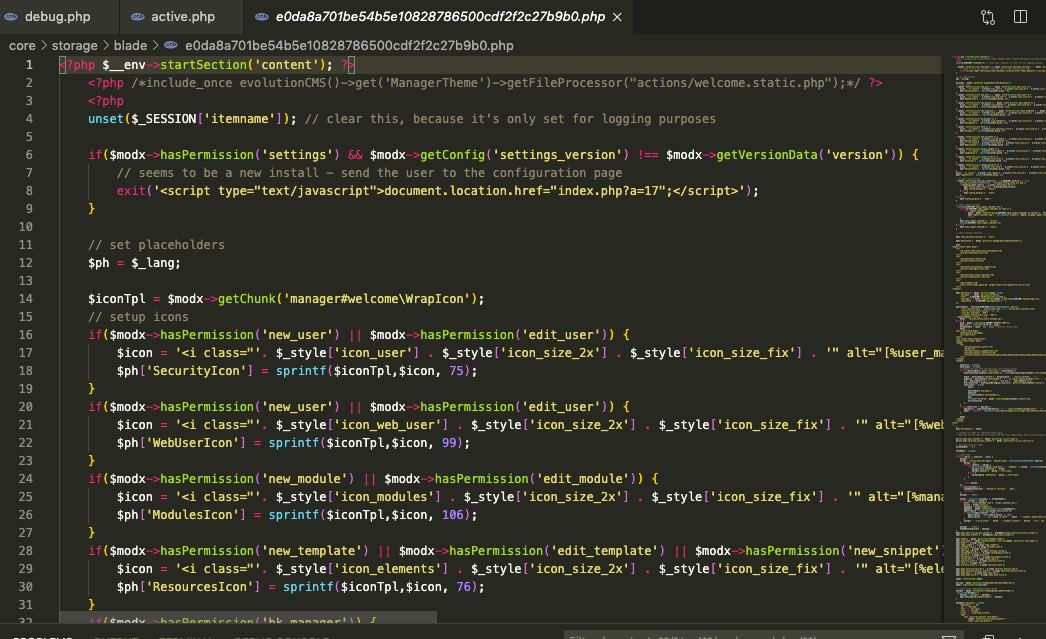Click $ph['ModulesIcon'] on line 26
1046x639 pixels.
coord(181,515)
